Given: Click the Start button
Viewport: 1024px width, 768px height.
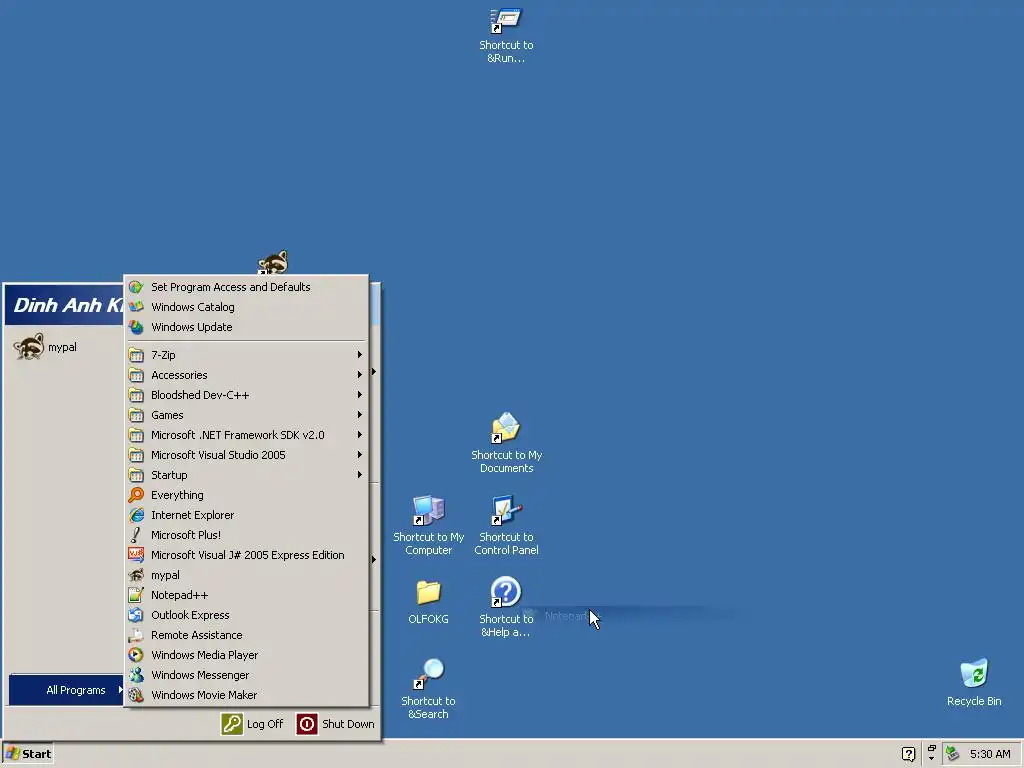Looking at the screenshot, I should 27,754.
